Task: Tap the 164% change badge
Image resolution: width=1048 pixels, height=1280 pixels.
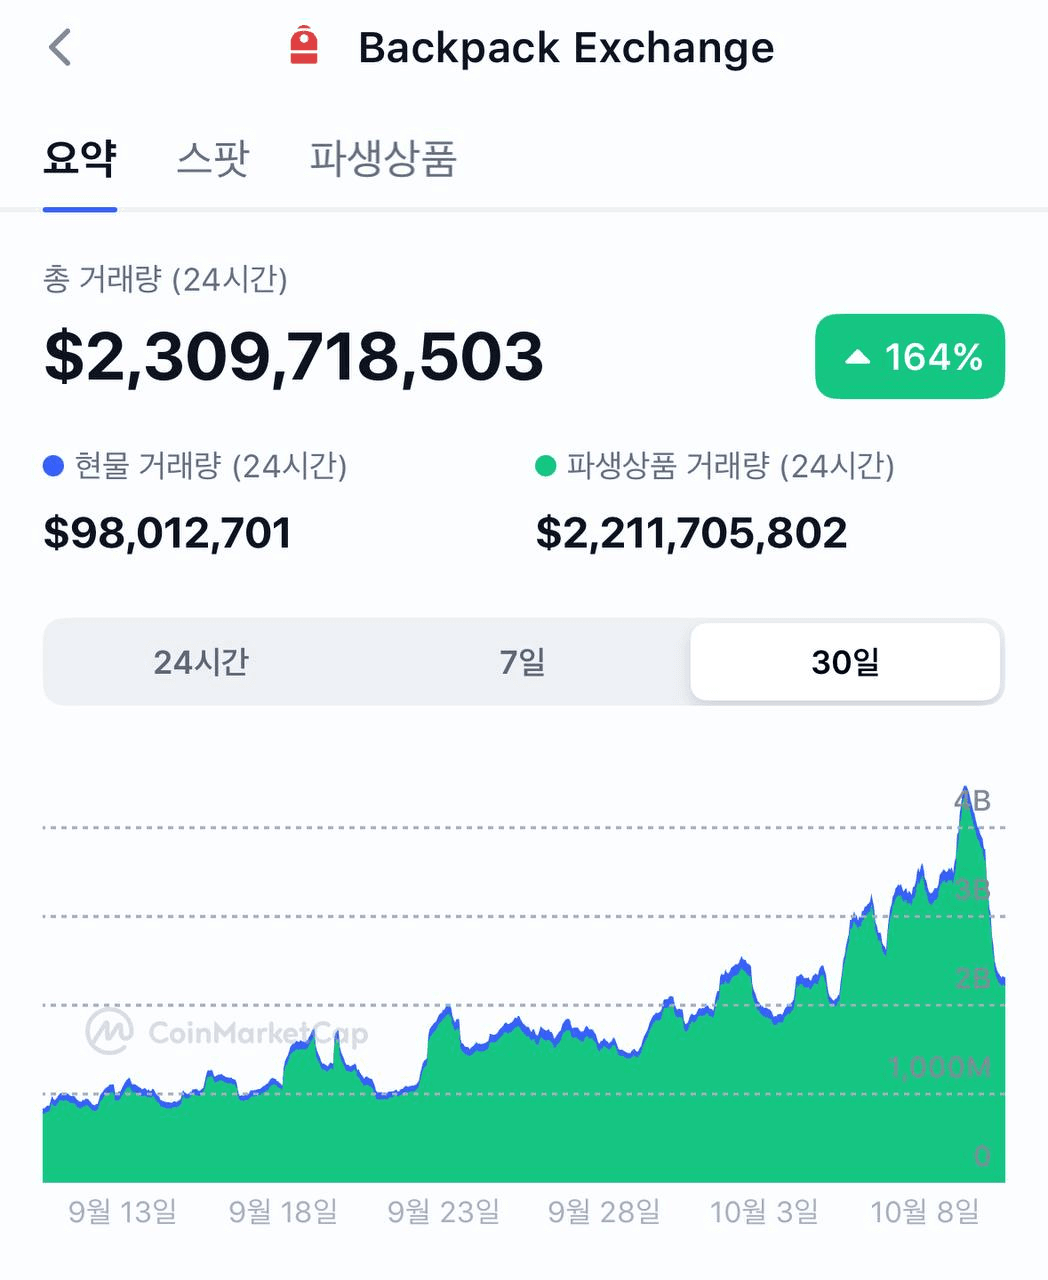Action: [x=910, y=357]
